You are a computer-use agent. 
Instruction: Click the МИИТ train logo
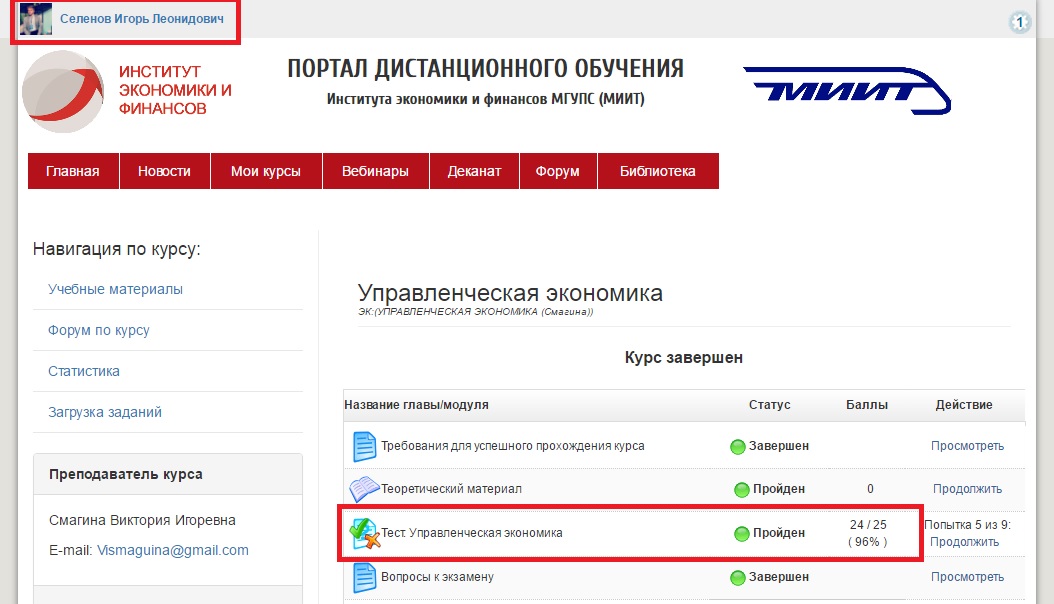846,91
